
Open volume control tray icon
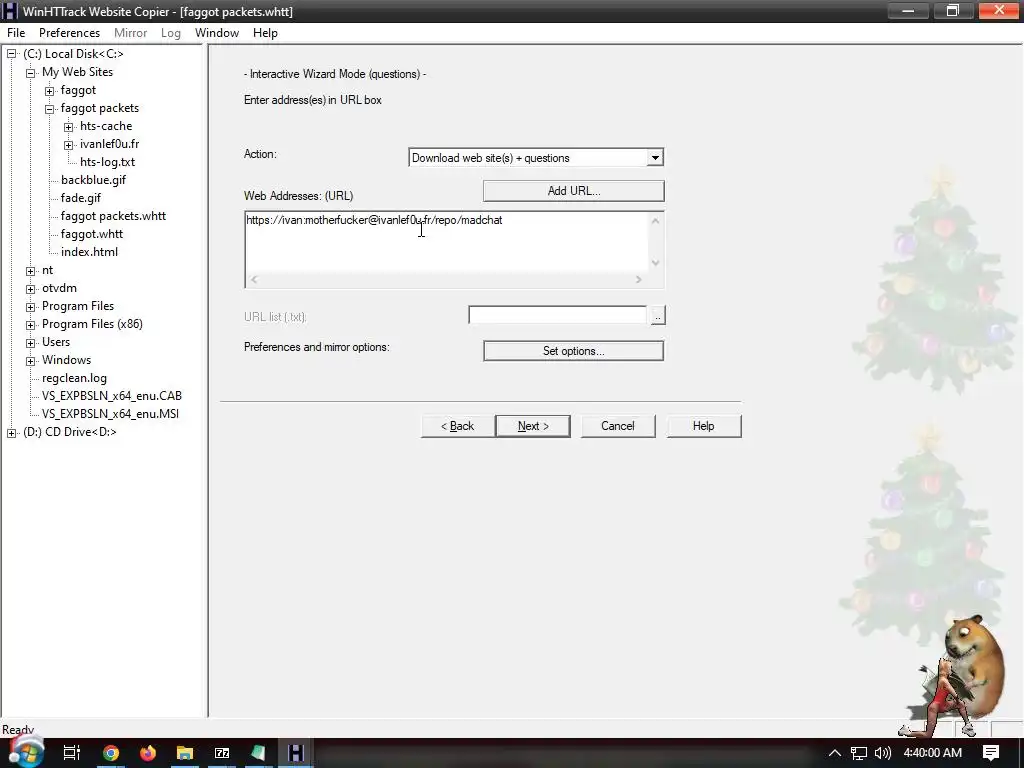click(882, 753)
